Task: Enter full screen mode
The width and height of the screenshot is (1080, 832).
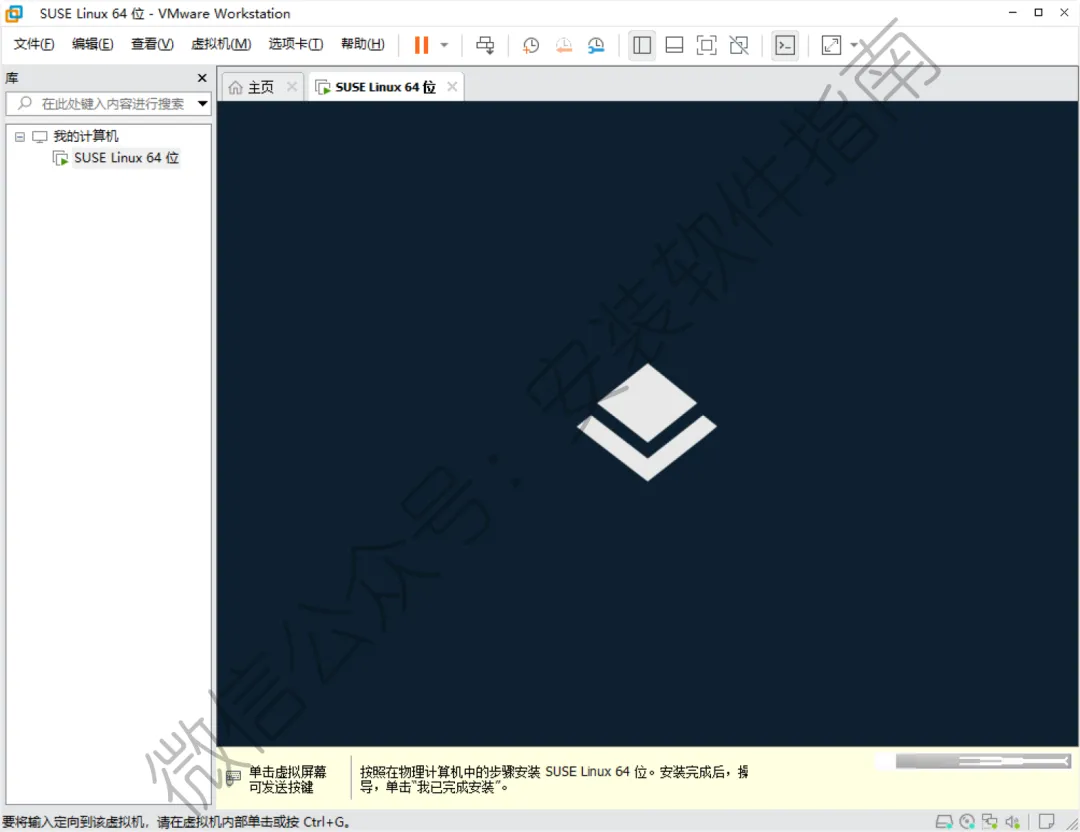Action: [x=707, y=45]
